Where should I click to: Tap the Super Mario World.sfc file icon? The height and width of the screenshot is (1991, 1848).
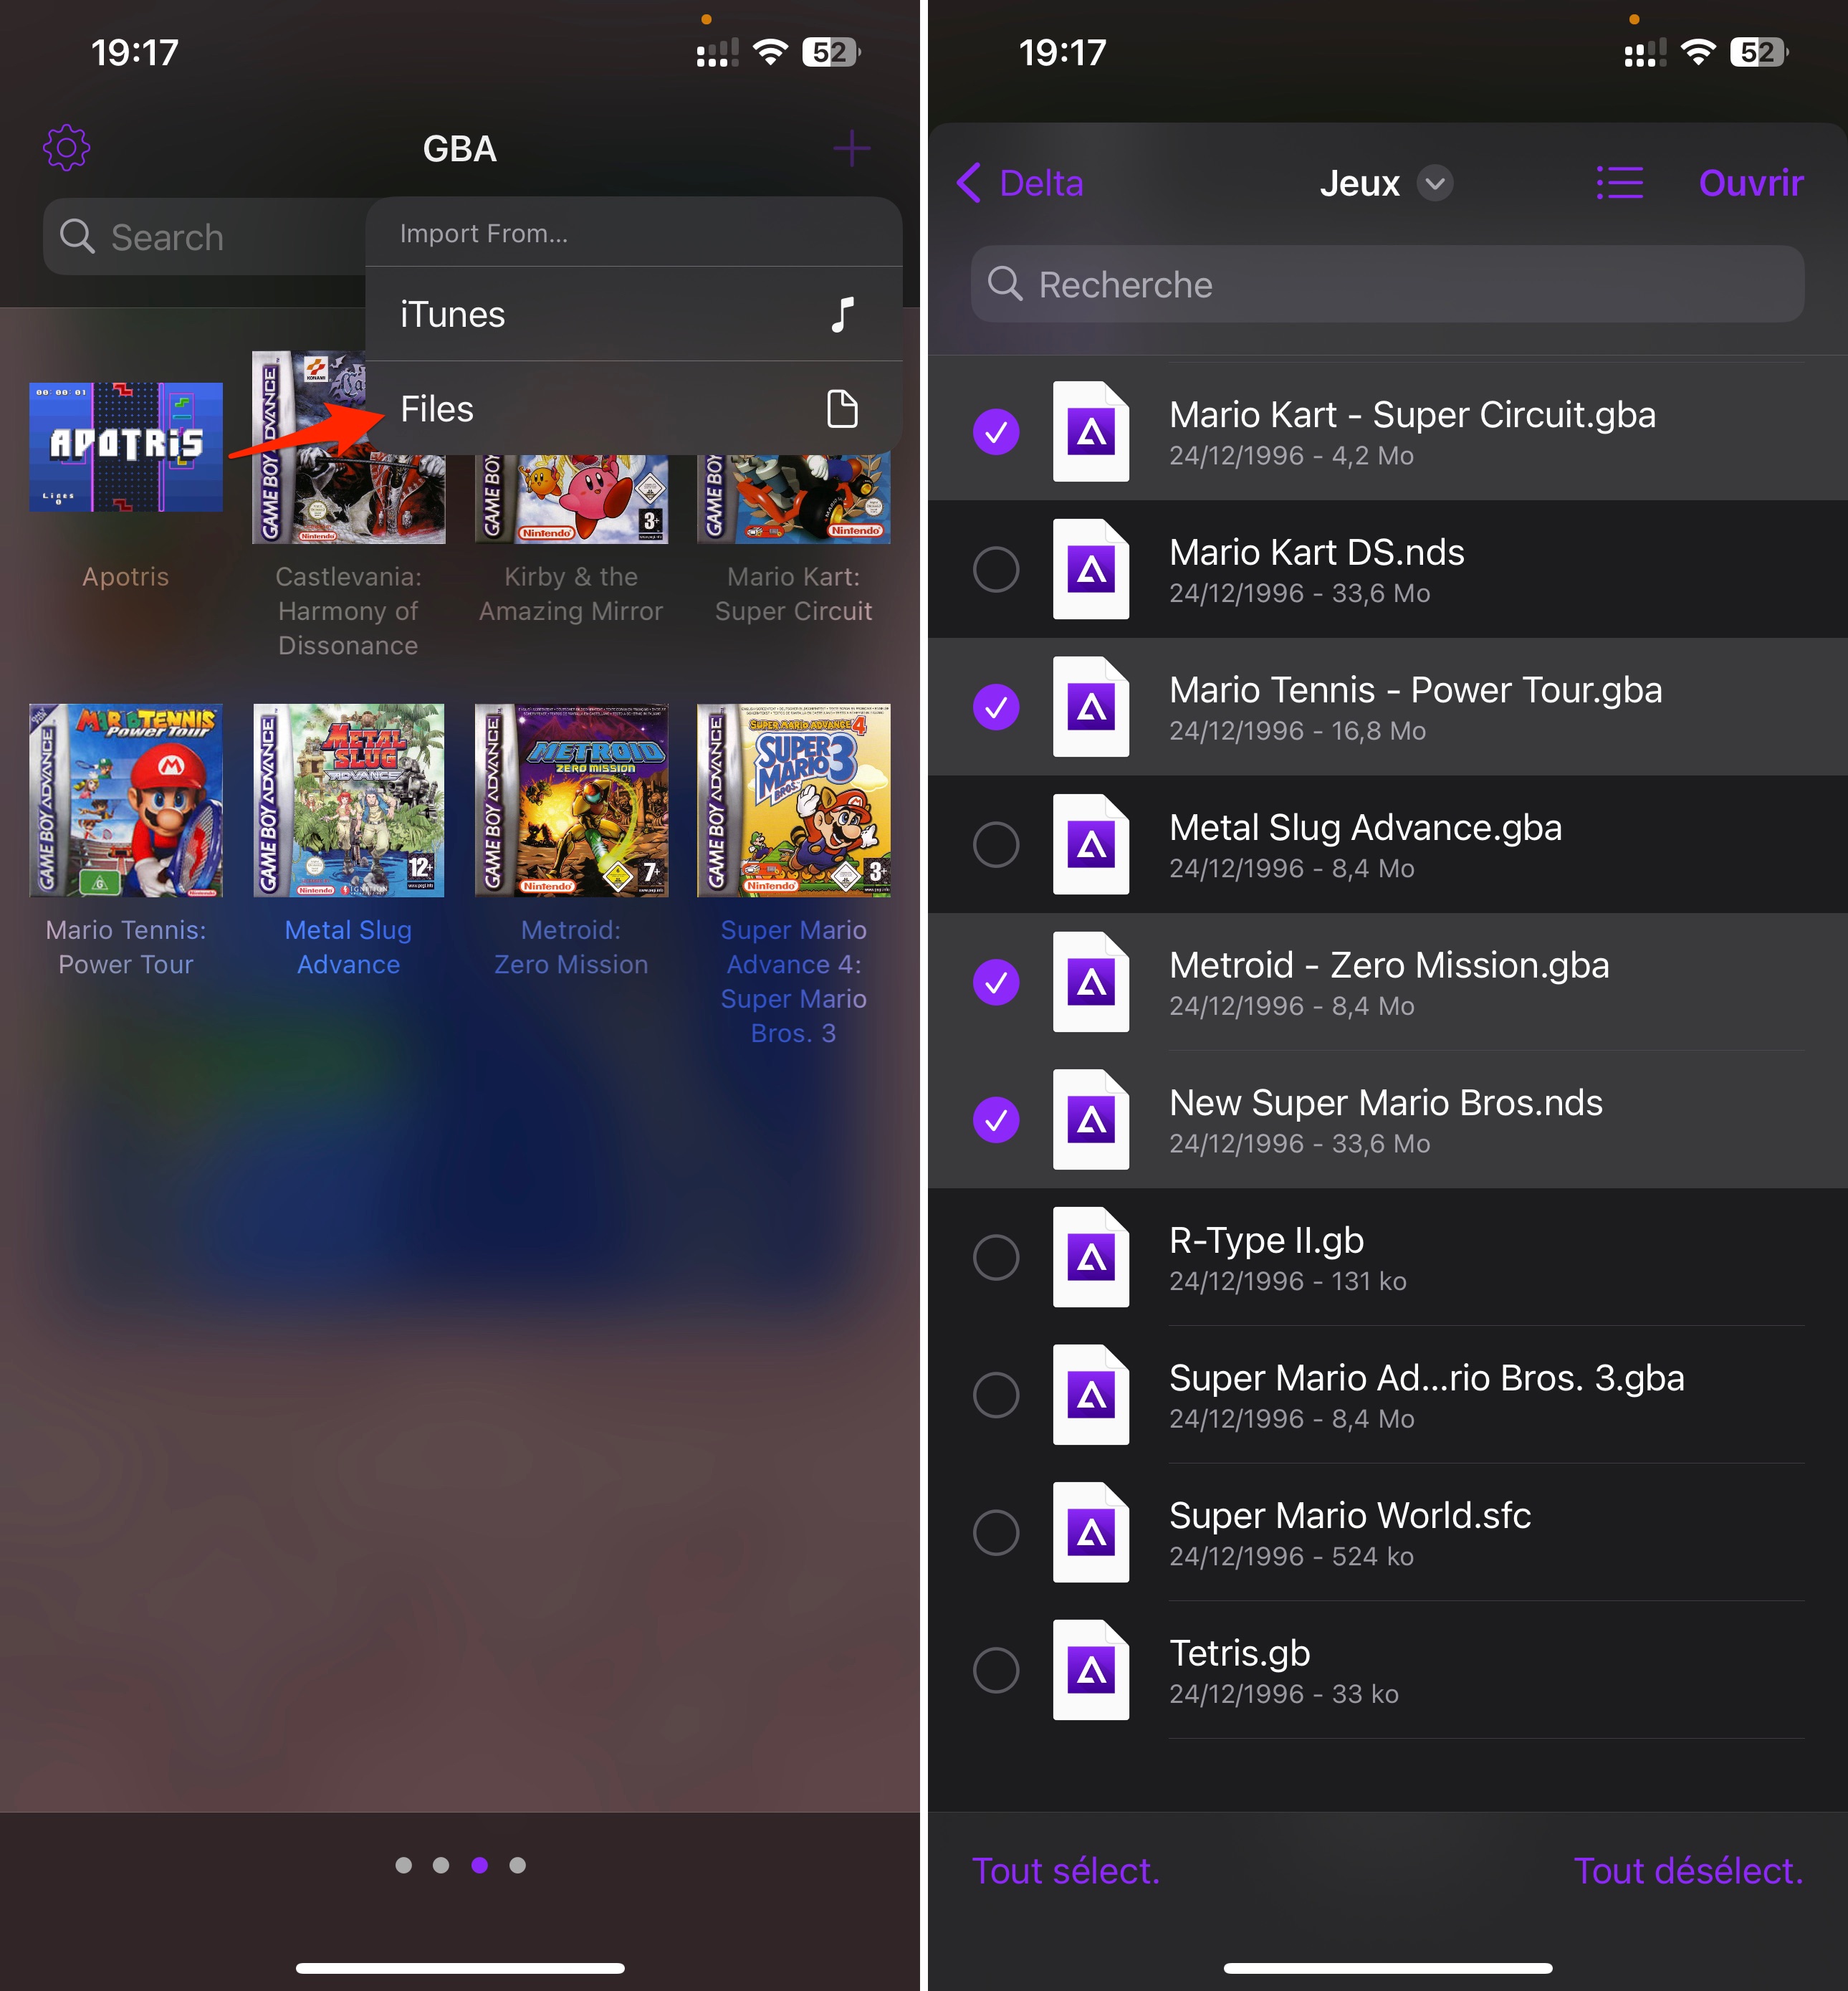pos(1091,1532)
